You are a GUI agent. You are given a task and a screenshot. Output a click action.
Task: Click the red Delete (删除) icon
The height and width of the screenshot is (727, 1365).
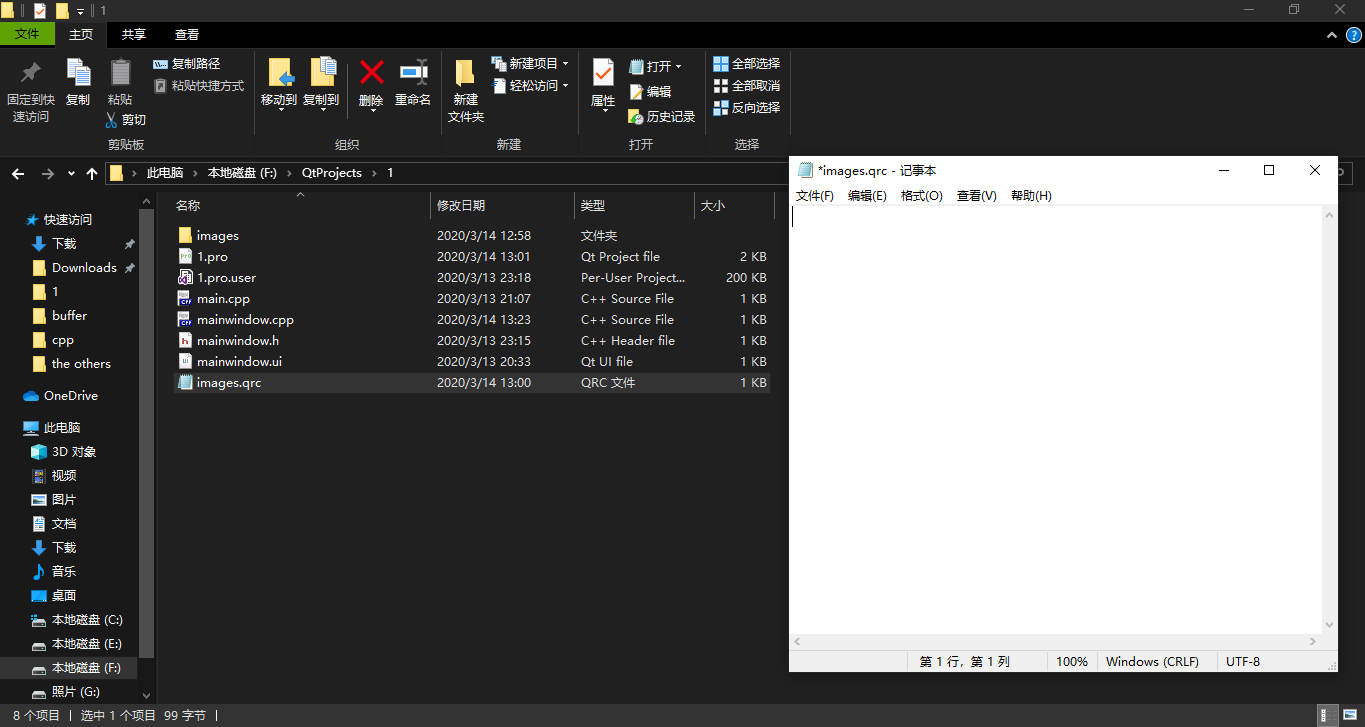[371, 72]
